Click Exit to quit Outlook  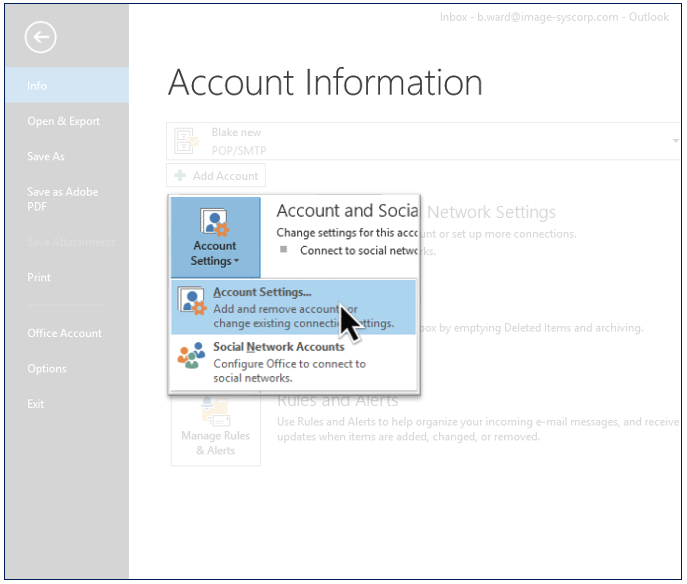click(x=36, y=404)
